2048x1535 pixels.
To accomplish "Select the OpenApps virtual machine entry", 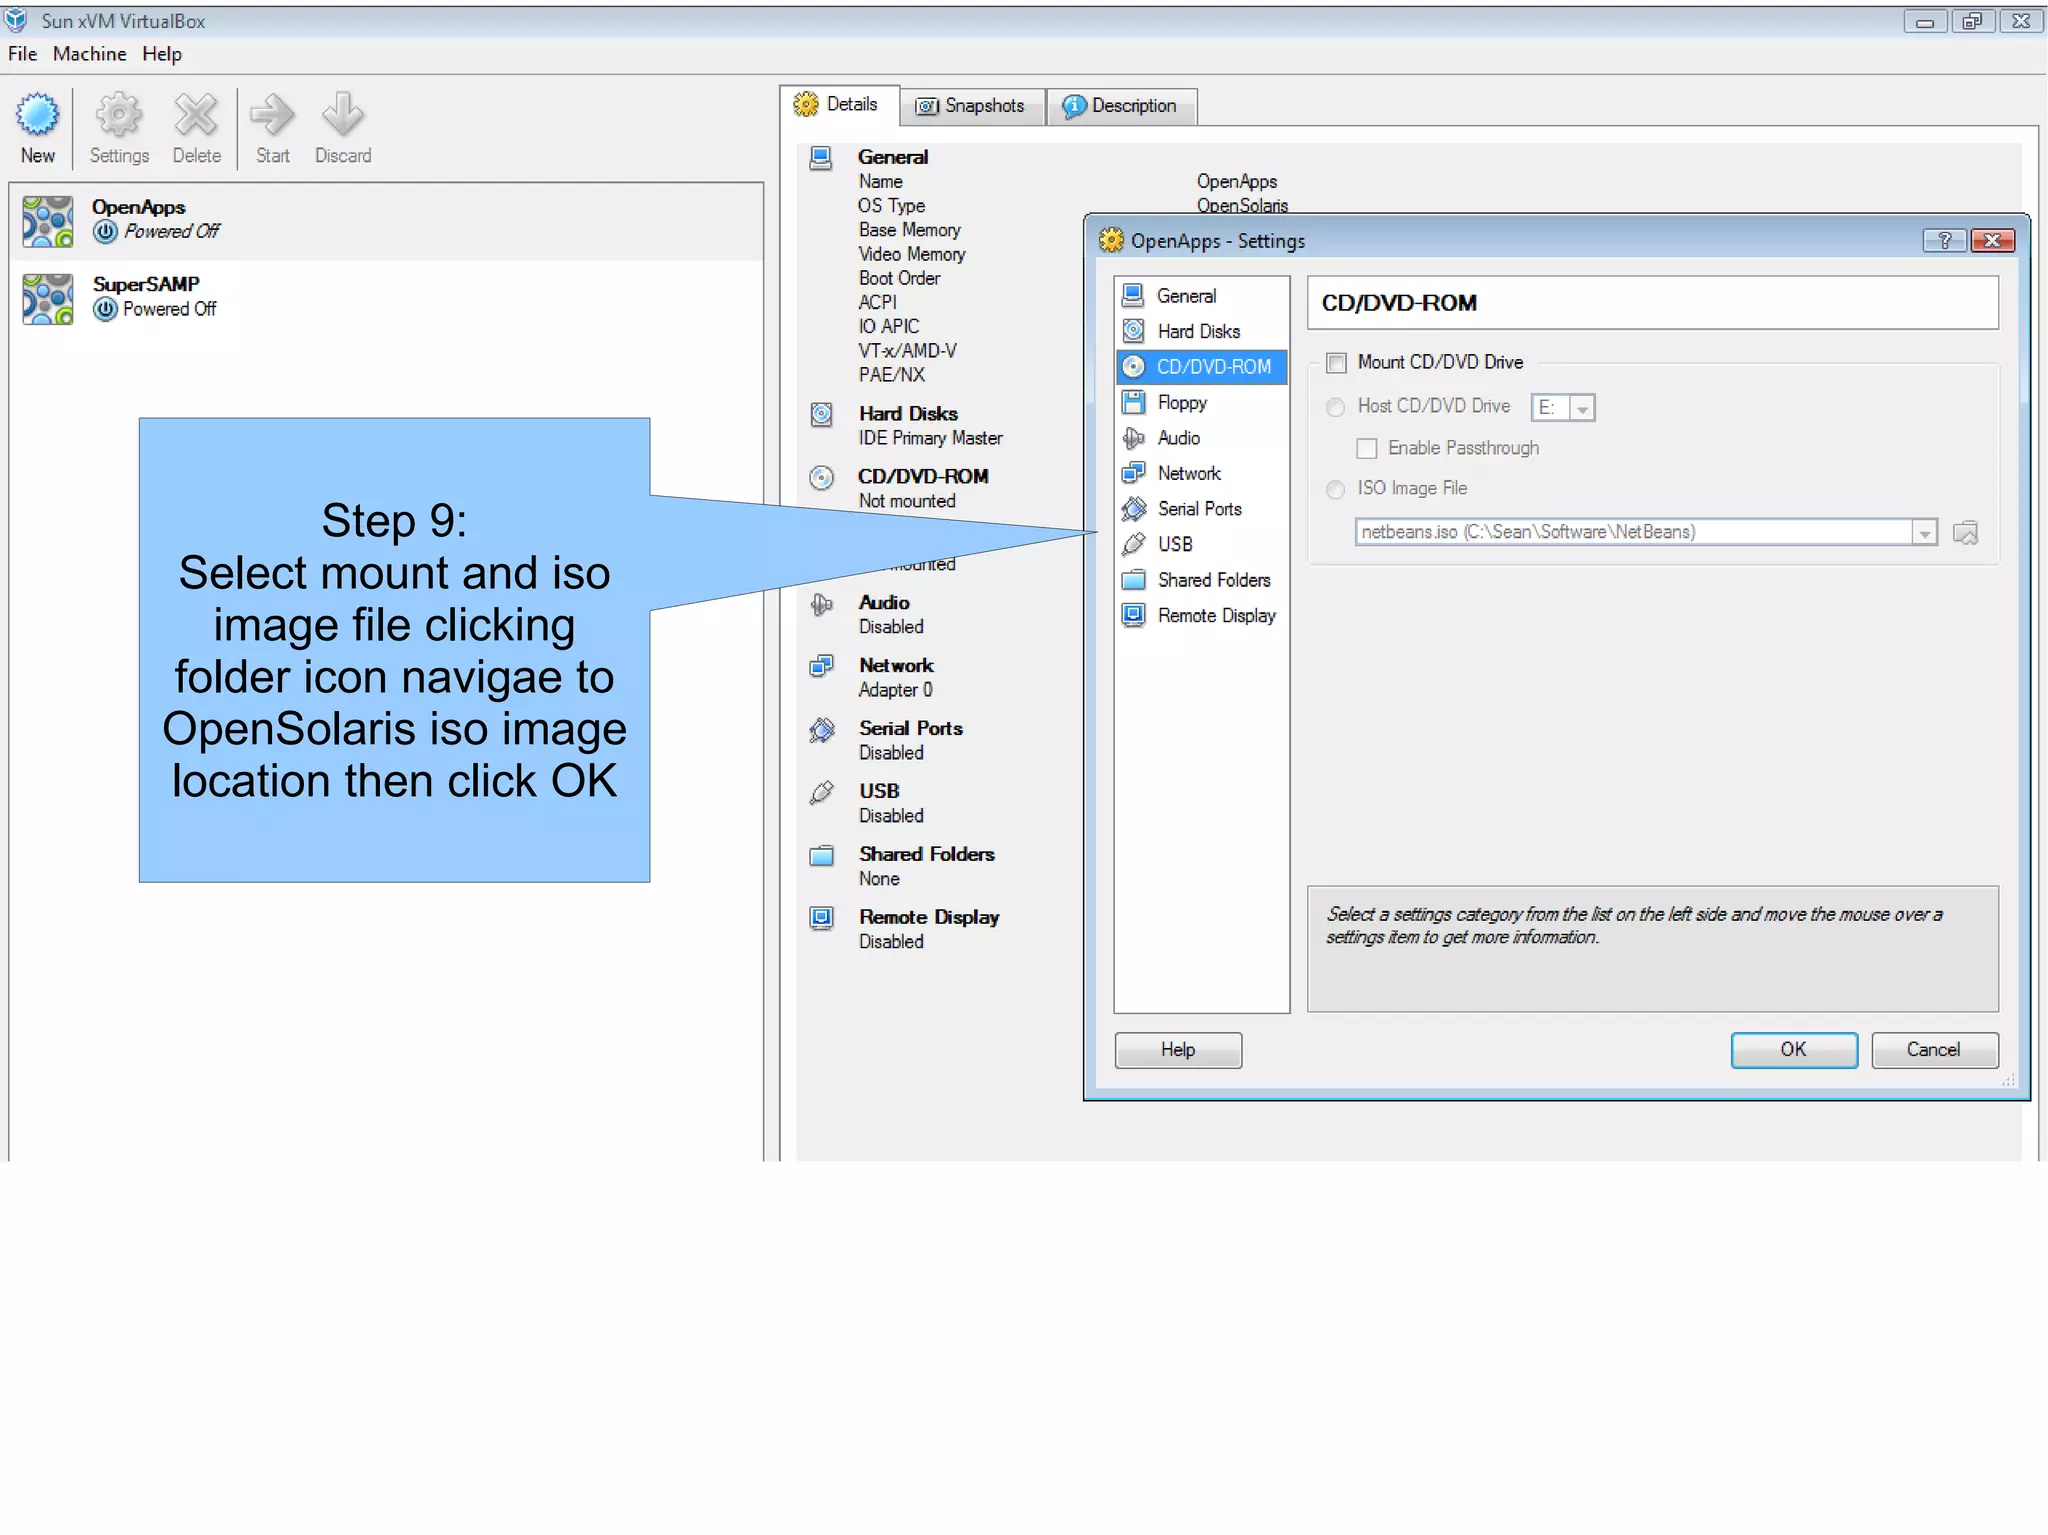I will 386,220.
